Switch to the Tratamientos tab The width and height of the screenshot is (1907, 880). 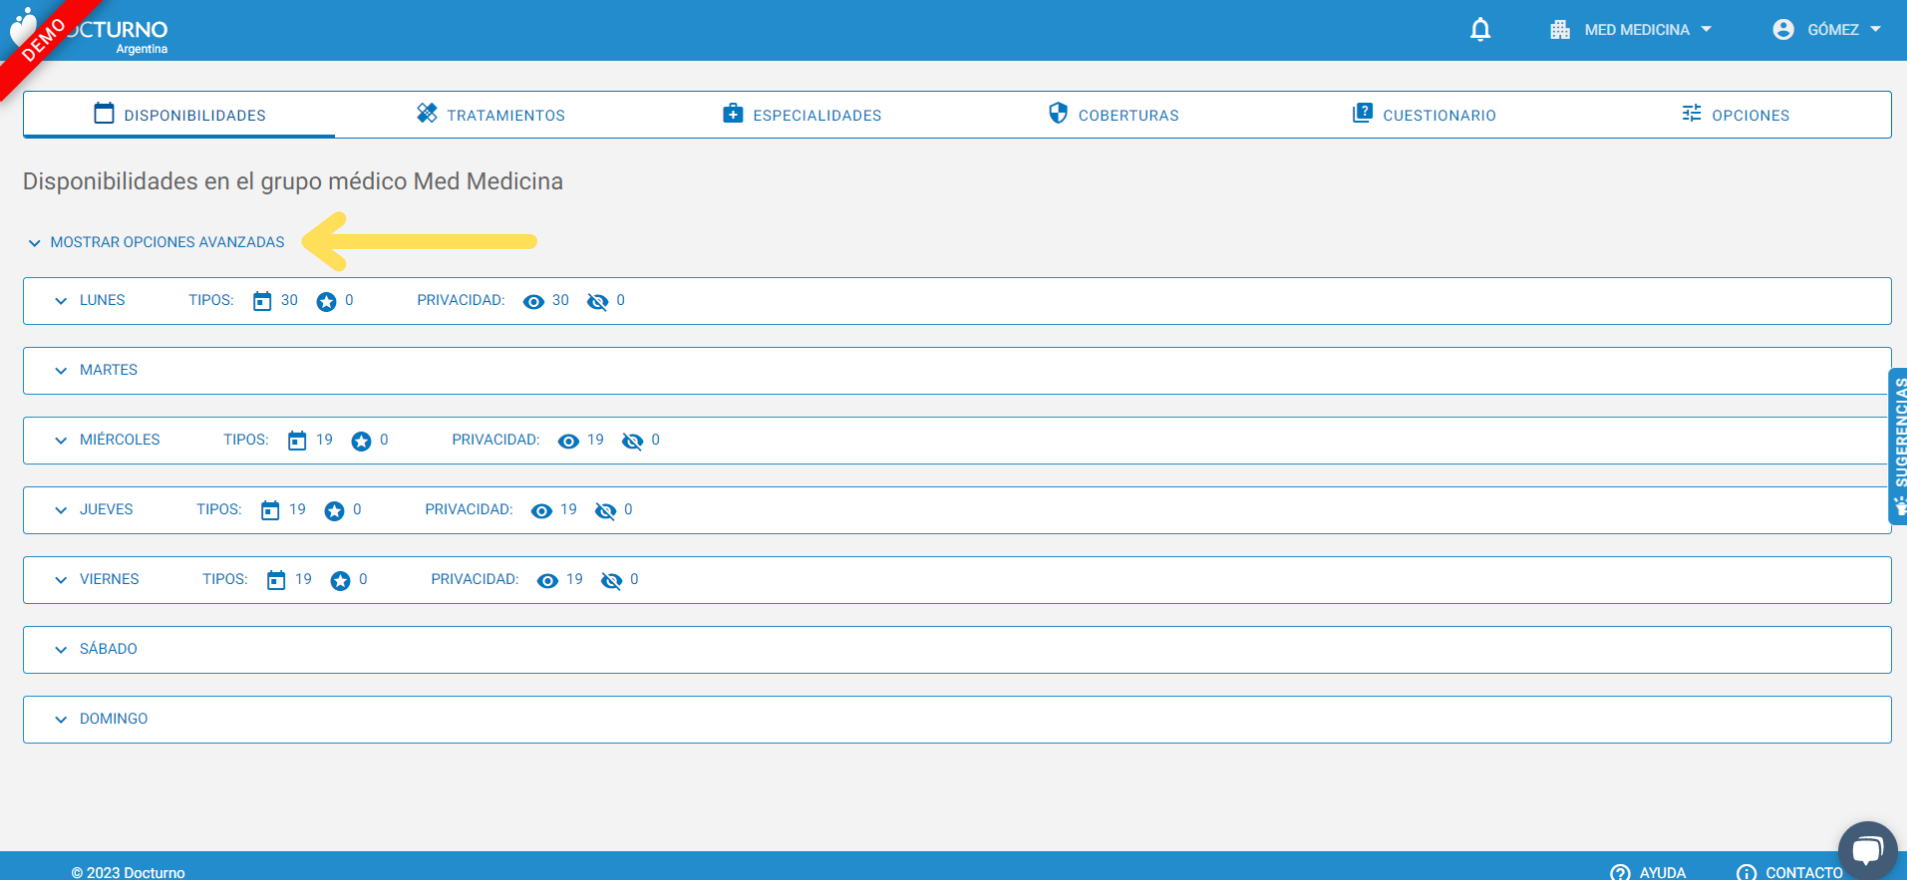[490, 115]
